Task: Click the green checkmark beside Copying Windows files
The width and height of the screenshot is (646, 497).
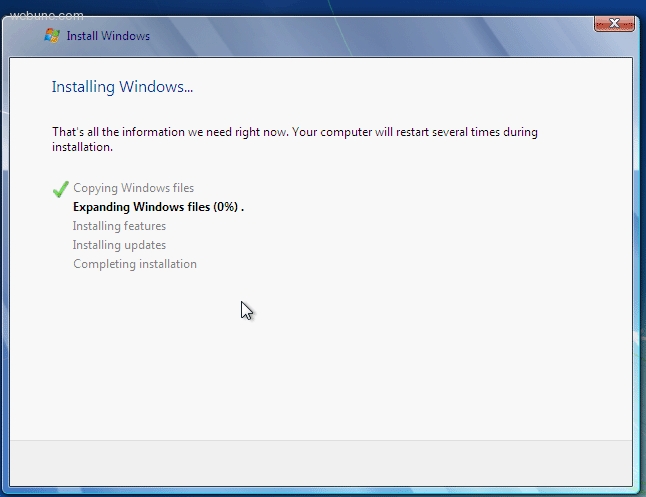Action: (61, 189)
